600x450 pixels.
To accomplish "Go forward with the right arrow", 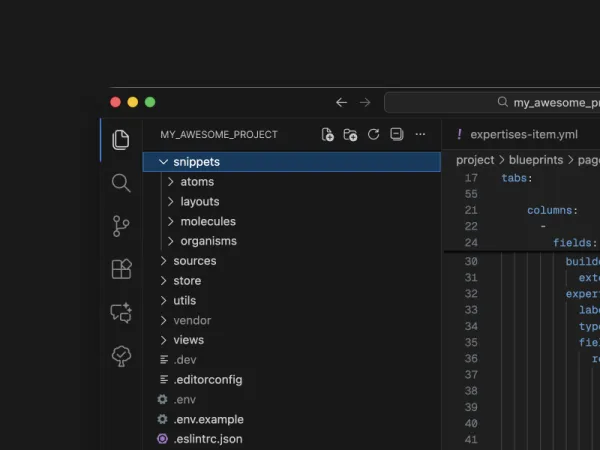I will click(365, 103).
